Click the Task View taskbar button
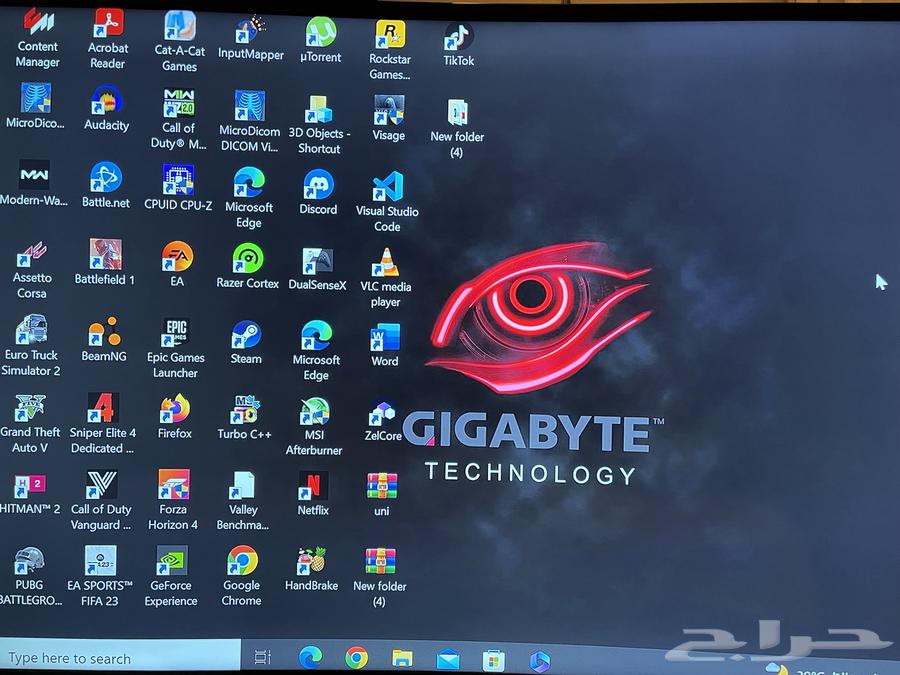The image size is (900, 675). 263,659
